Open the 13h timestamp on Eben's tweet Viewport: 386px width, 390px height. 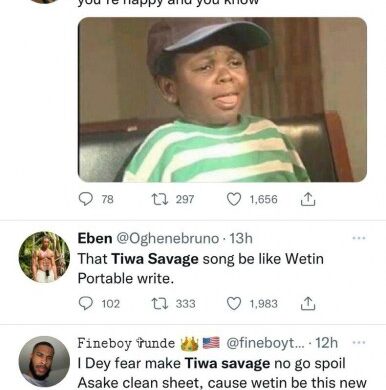[241, 238]
